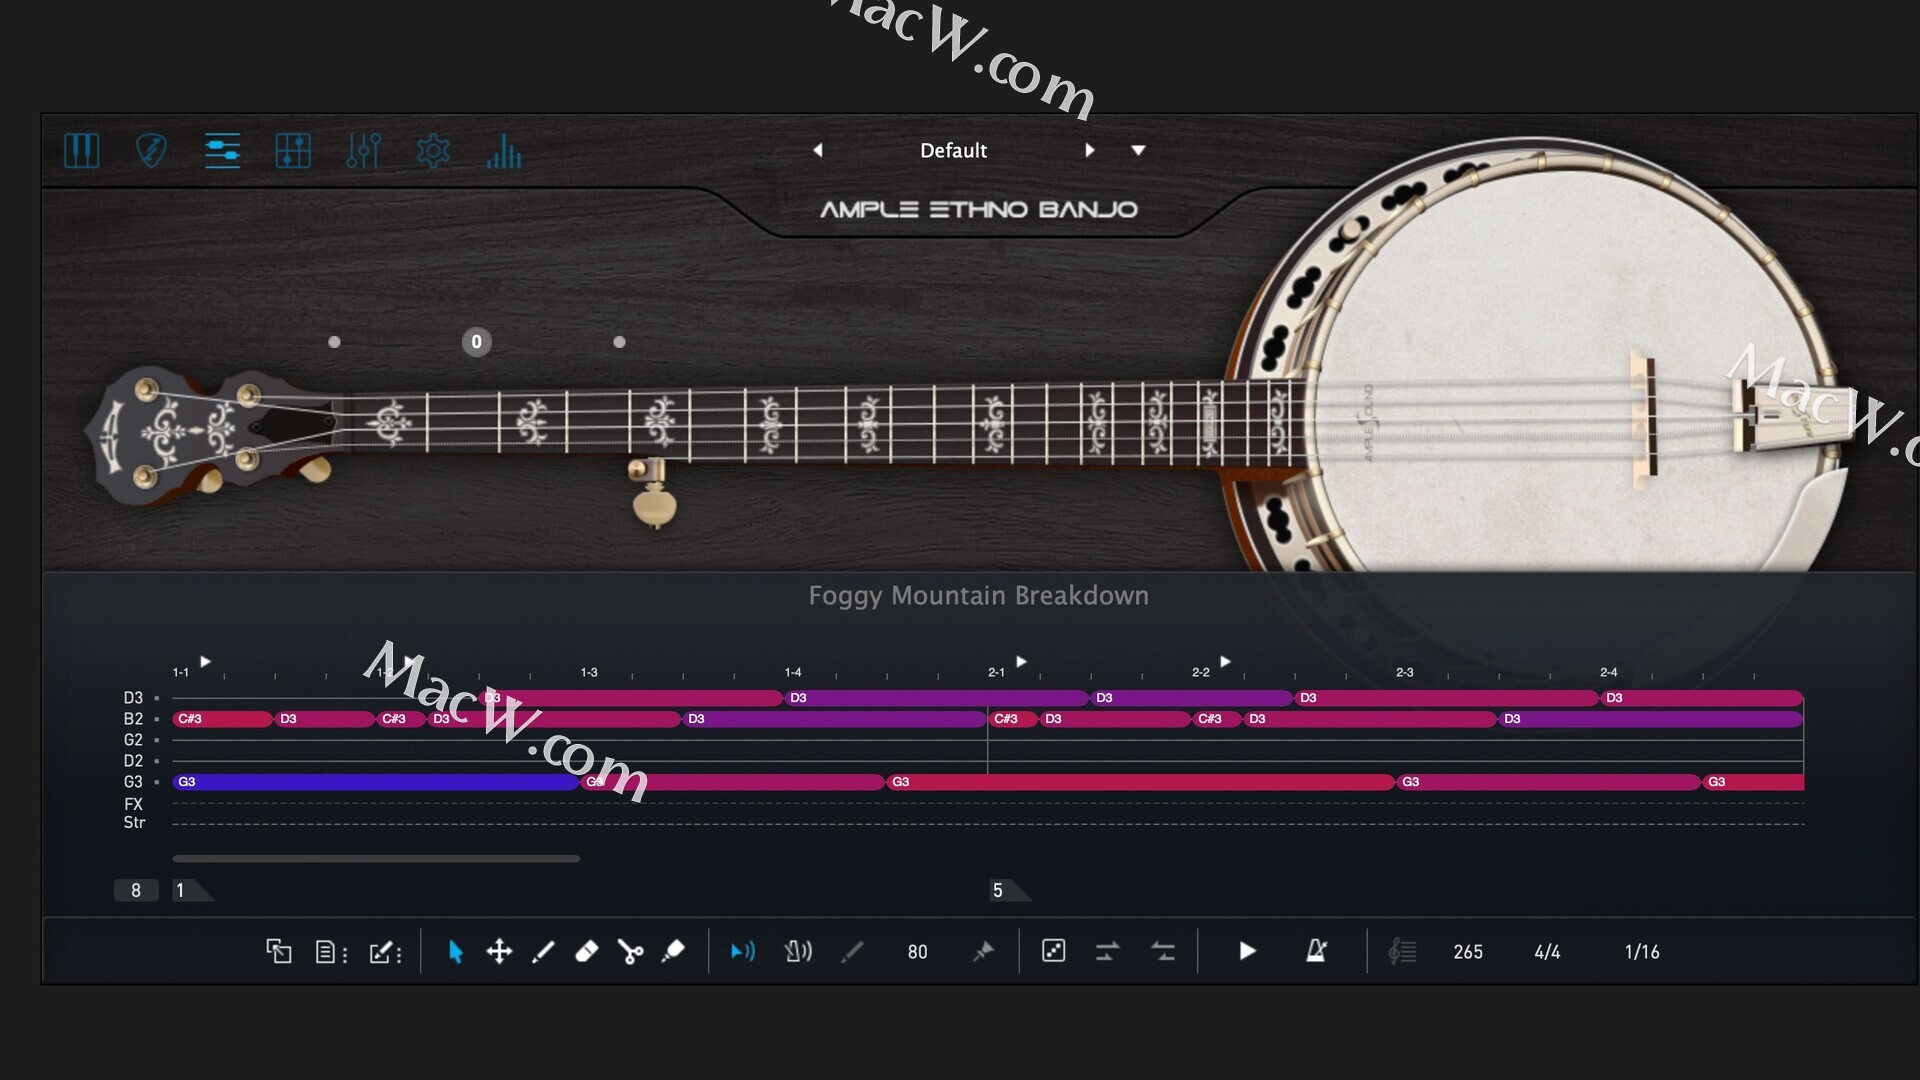Select the move tool
The width and height of the screenshot is (1920, 1080).
[499, 951]
